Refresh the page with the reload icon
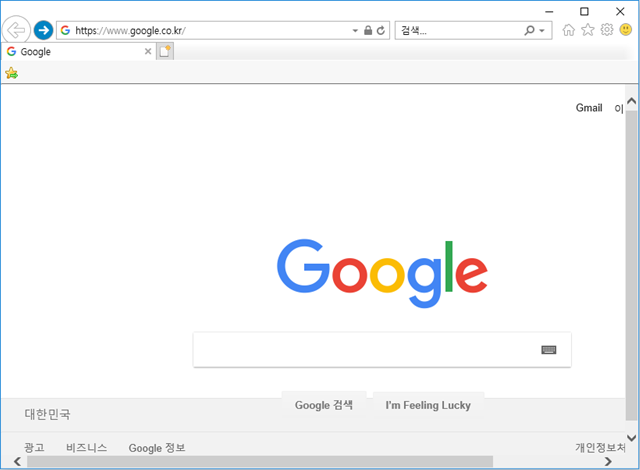The height and width of the screenshot is (470, 640). point(381,30)
